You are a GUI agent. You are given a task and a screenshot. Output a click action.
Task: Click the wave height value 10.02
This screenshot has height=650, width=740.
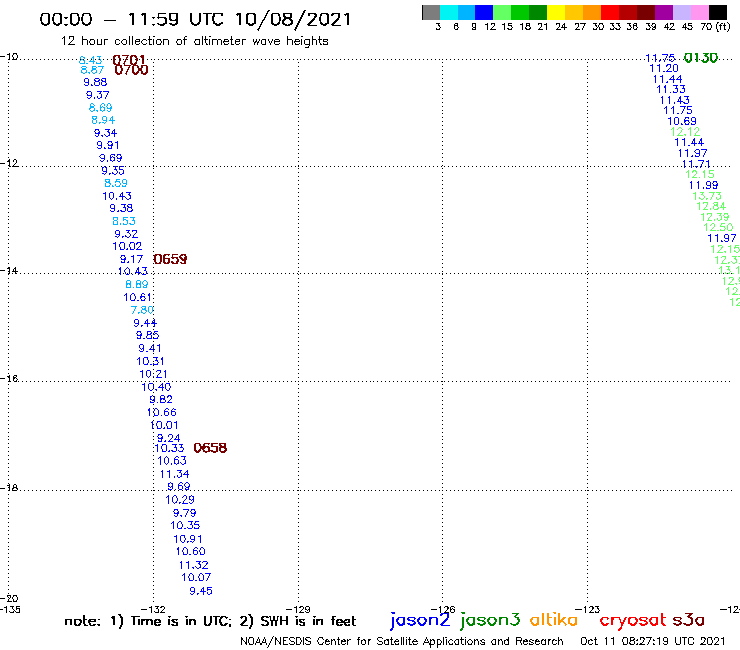127,246
